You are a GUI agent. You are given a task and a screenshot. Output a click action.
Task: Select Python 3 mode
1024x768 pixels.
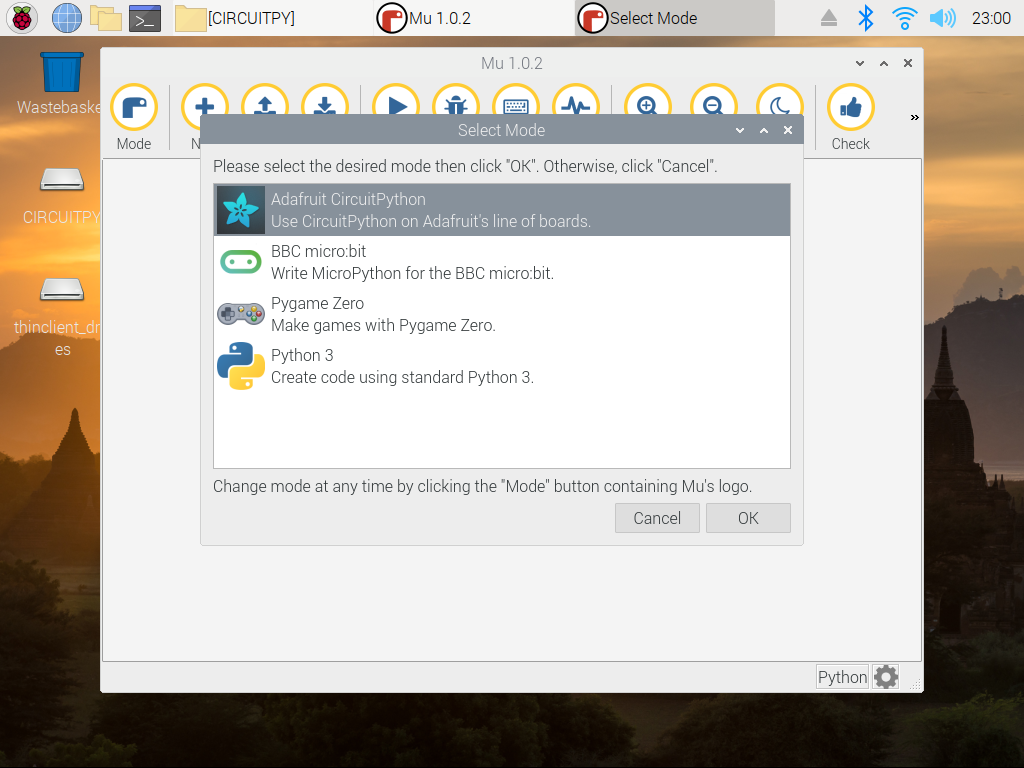(x=502, y=366)
